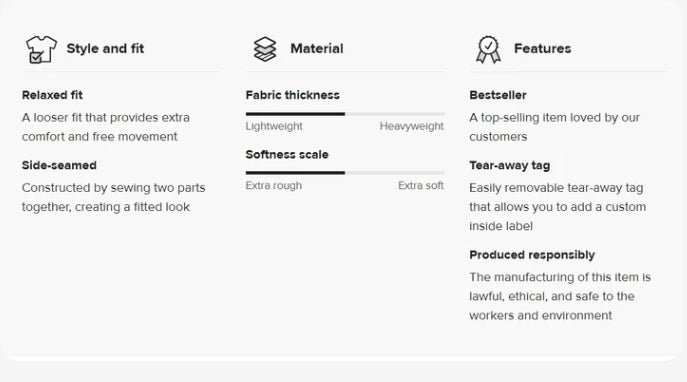Image resolution: width=687 pixels, height=382 pixels.
Task: Click the Side-seamed title
Action: point(59,165)
